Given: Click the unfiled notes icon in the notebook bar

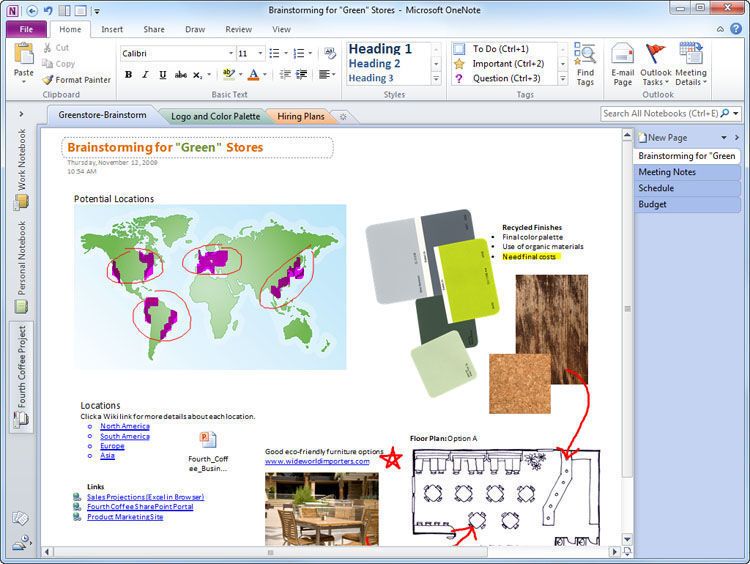Looking at the screenshot, I should point(20,519).
